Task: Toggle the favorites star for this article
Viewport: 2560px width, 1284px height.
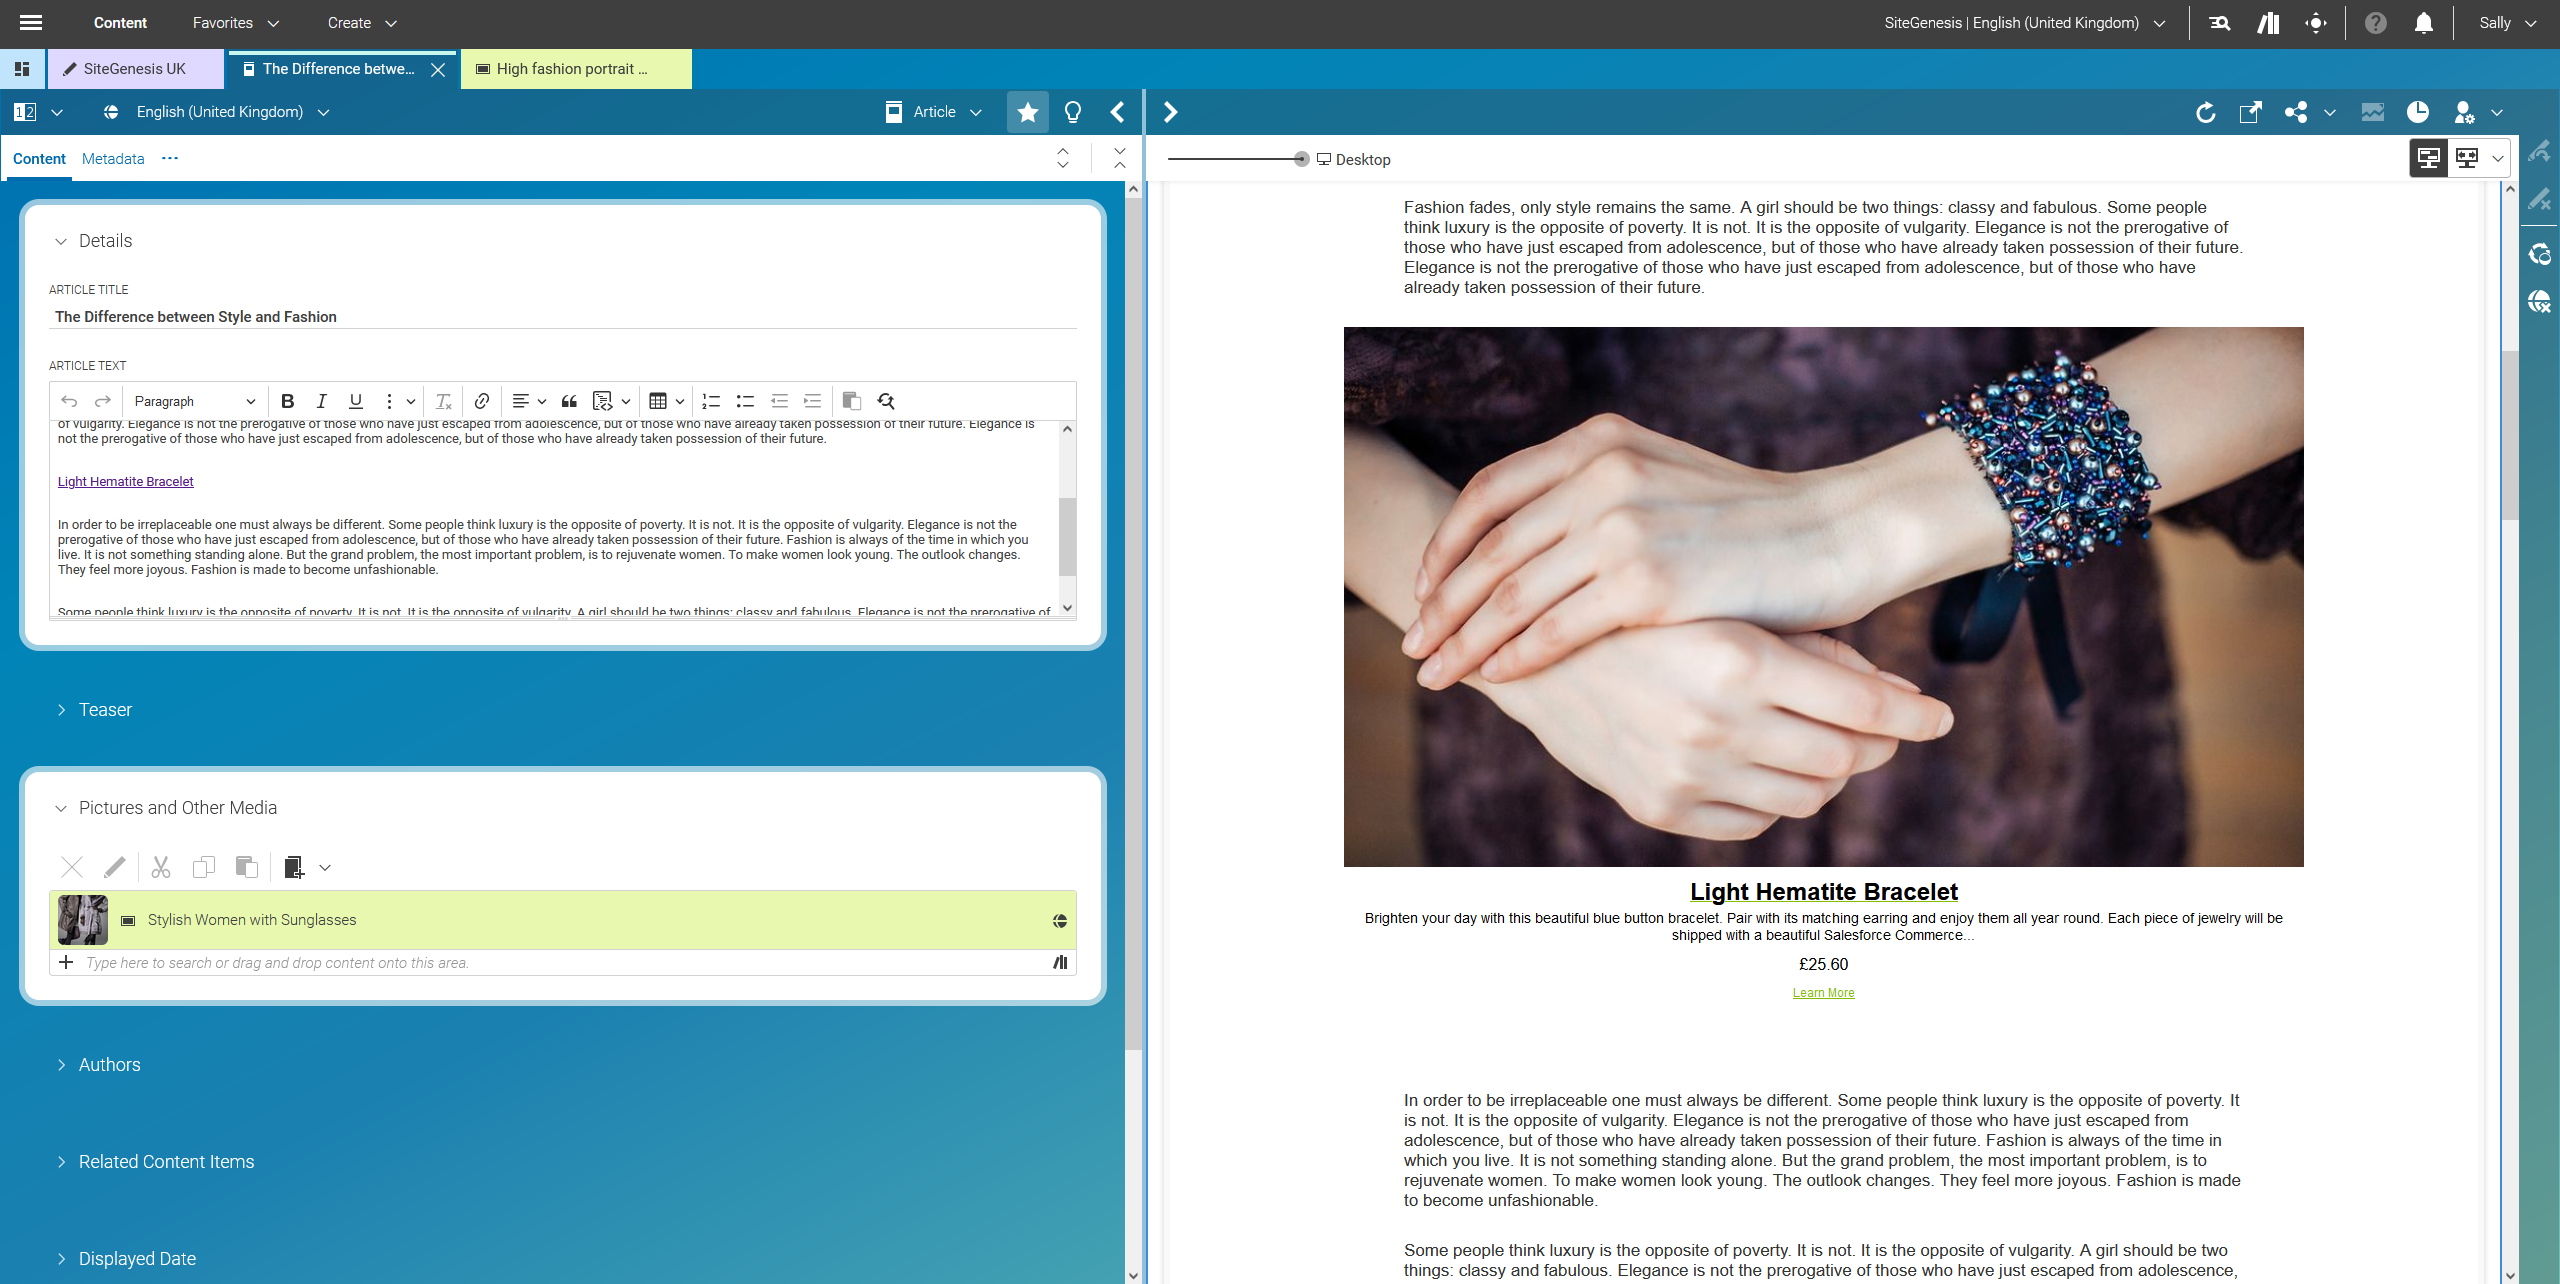Action: tap(1026, 112)
